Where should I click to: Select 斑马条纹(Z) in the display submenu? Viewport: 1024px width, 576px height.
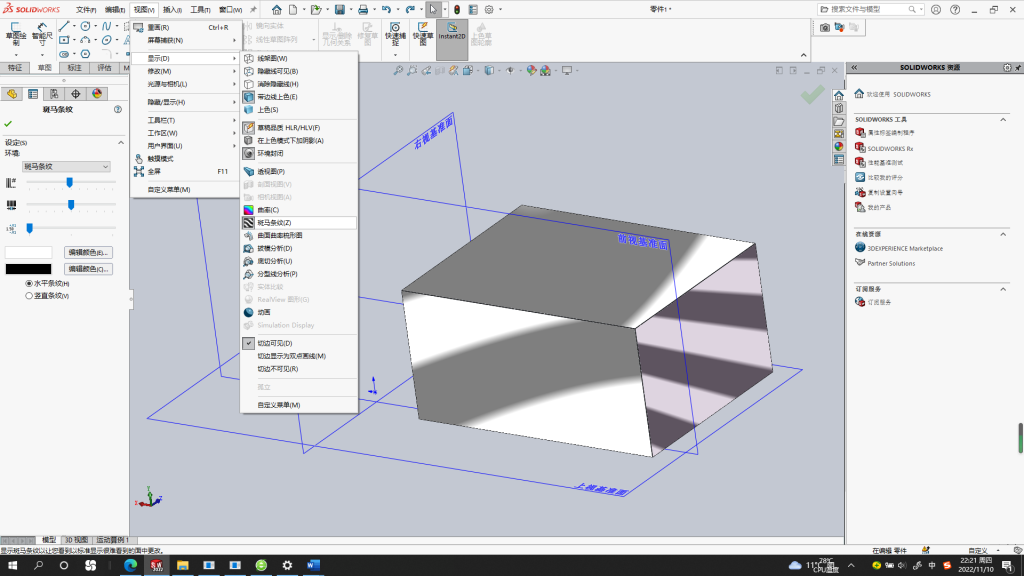[299, 223]
